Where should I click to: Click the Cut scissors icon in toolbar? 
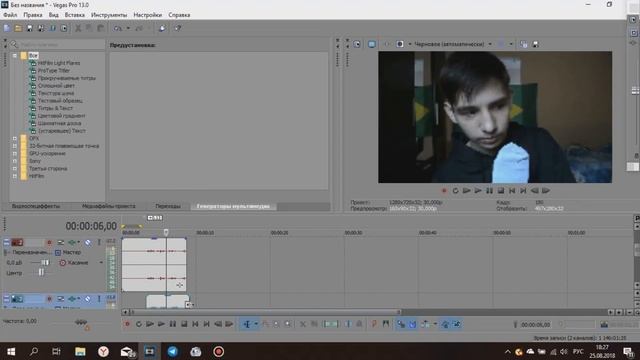(78, 28)
